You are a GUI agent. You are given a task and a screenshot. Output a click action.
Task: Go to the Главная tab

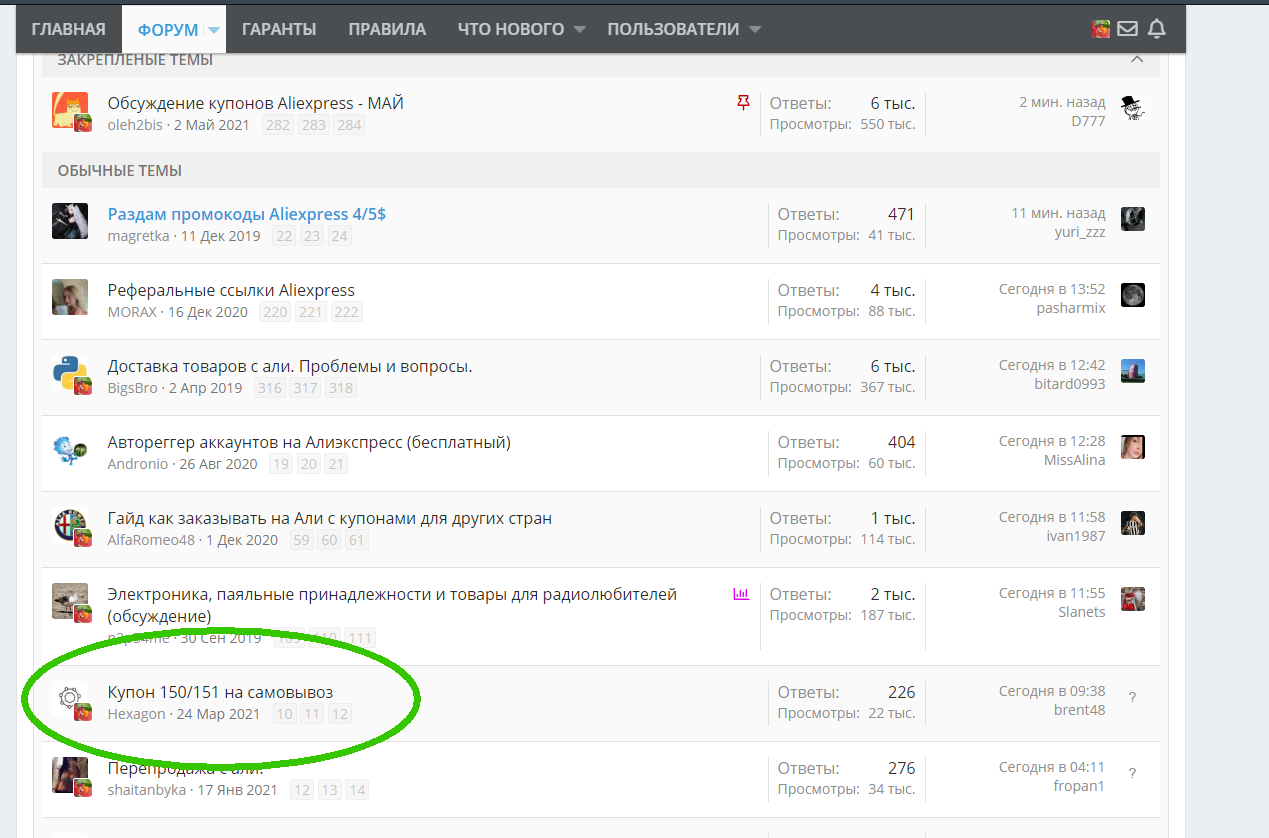68,29
